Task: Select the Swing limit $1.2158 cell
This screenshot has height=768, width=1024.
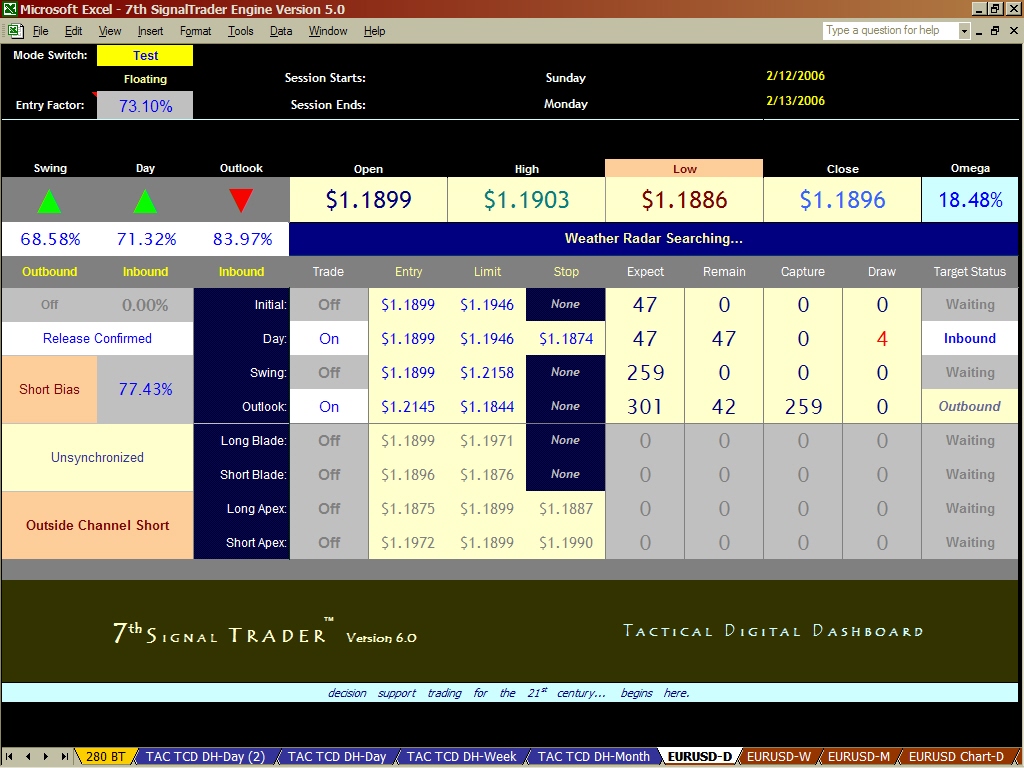Action: [487, 372]
